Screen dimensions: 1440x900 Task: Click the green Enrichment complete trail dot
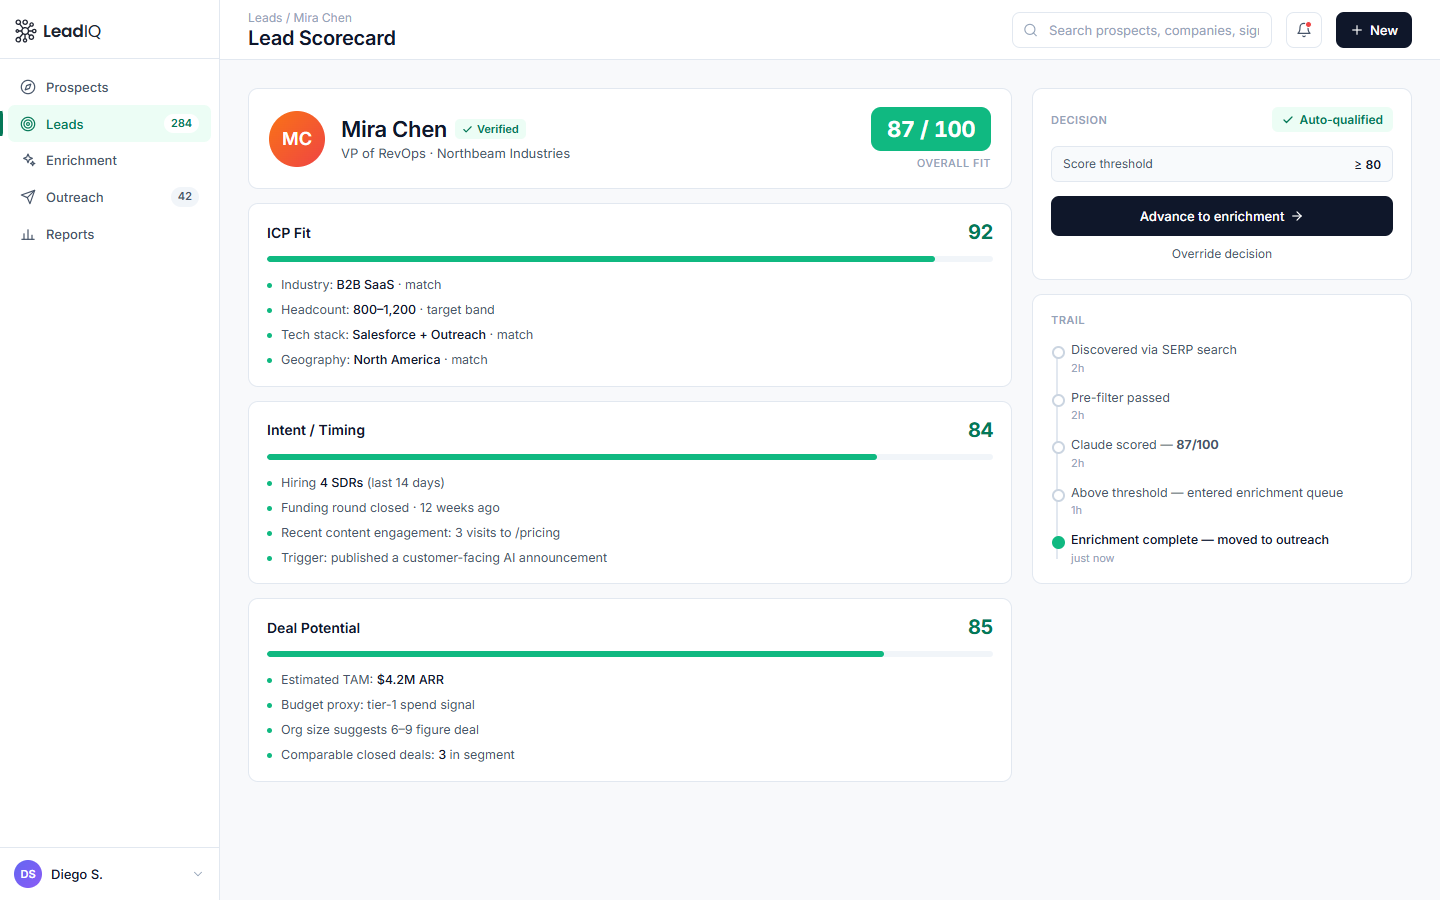[x=1058, y=543]
